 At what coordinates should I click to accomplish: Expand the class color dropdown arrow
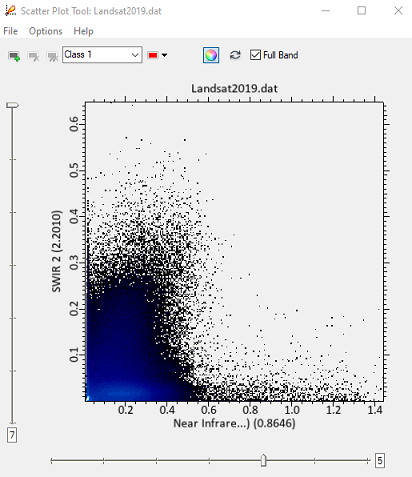[164, 55]
